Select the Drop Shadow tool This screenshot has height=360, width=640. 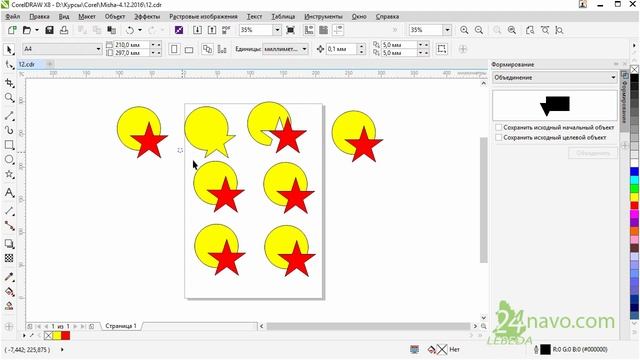pyautogui.click(x=9, y=244)
